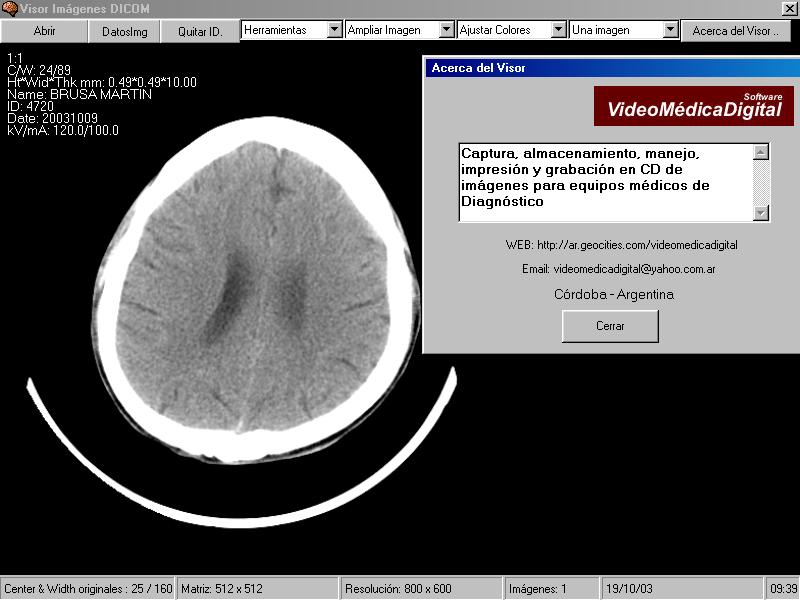
Task: Close the Visor Imágenes DICOM window
Action: coord(789,9)
